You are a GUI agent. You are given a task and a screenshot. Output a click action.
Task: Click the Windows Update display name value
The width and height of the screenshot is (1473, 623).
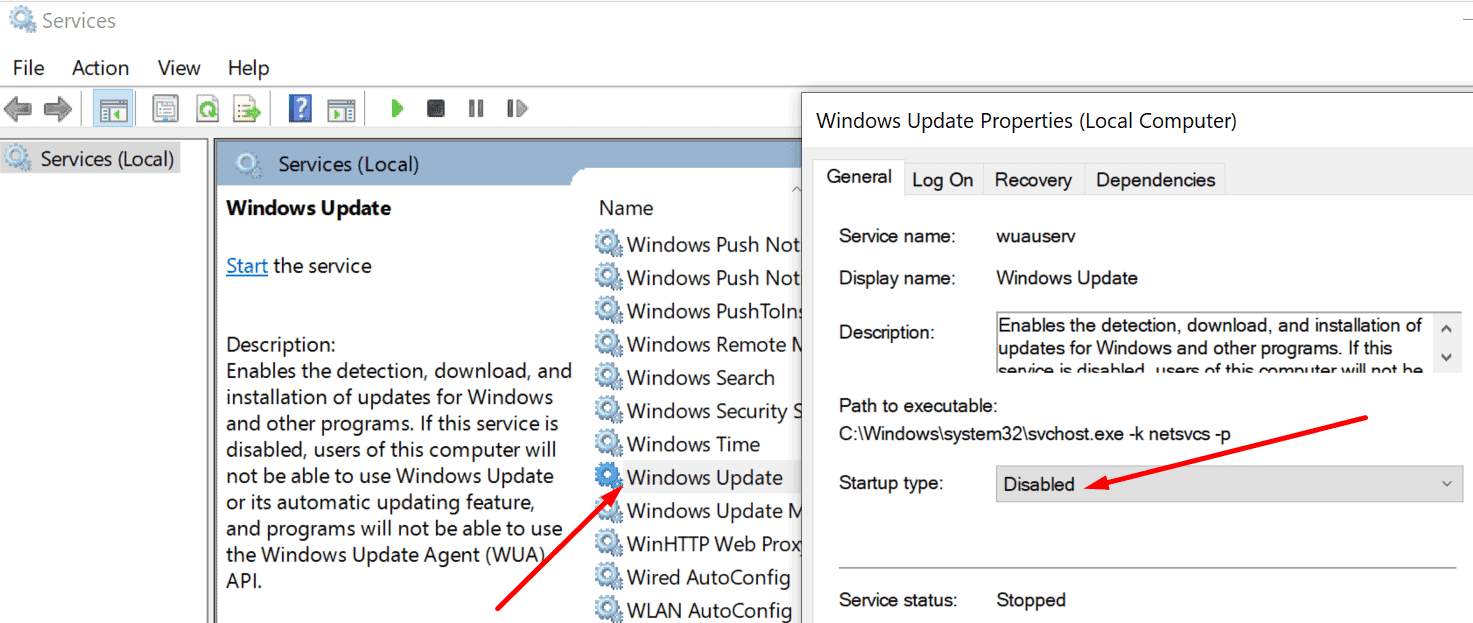(1067, 278)
